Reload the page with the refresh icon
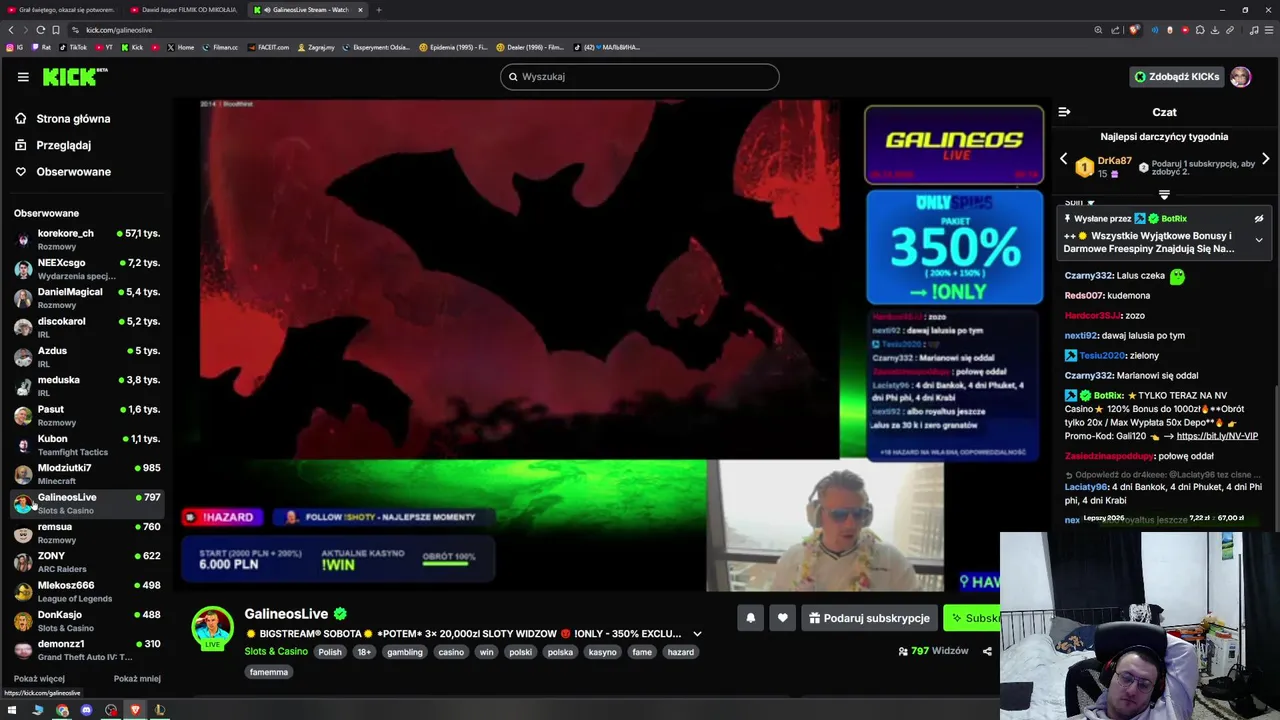This screenshot has height=720, width=1280. tap(40, 30)
